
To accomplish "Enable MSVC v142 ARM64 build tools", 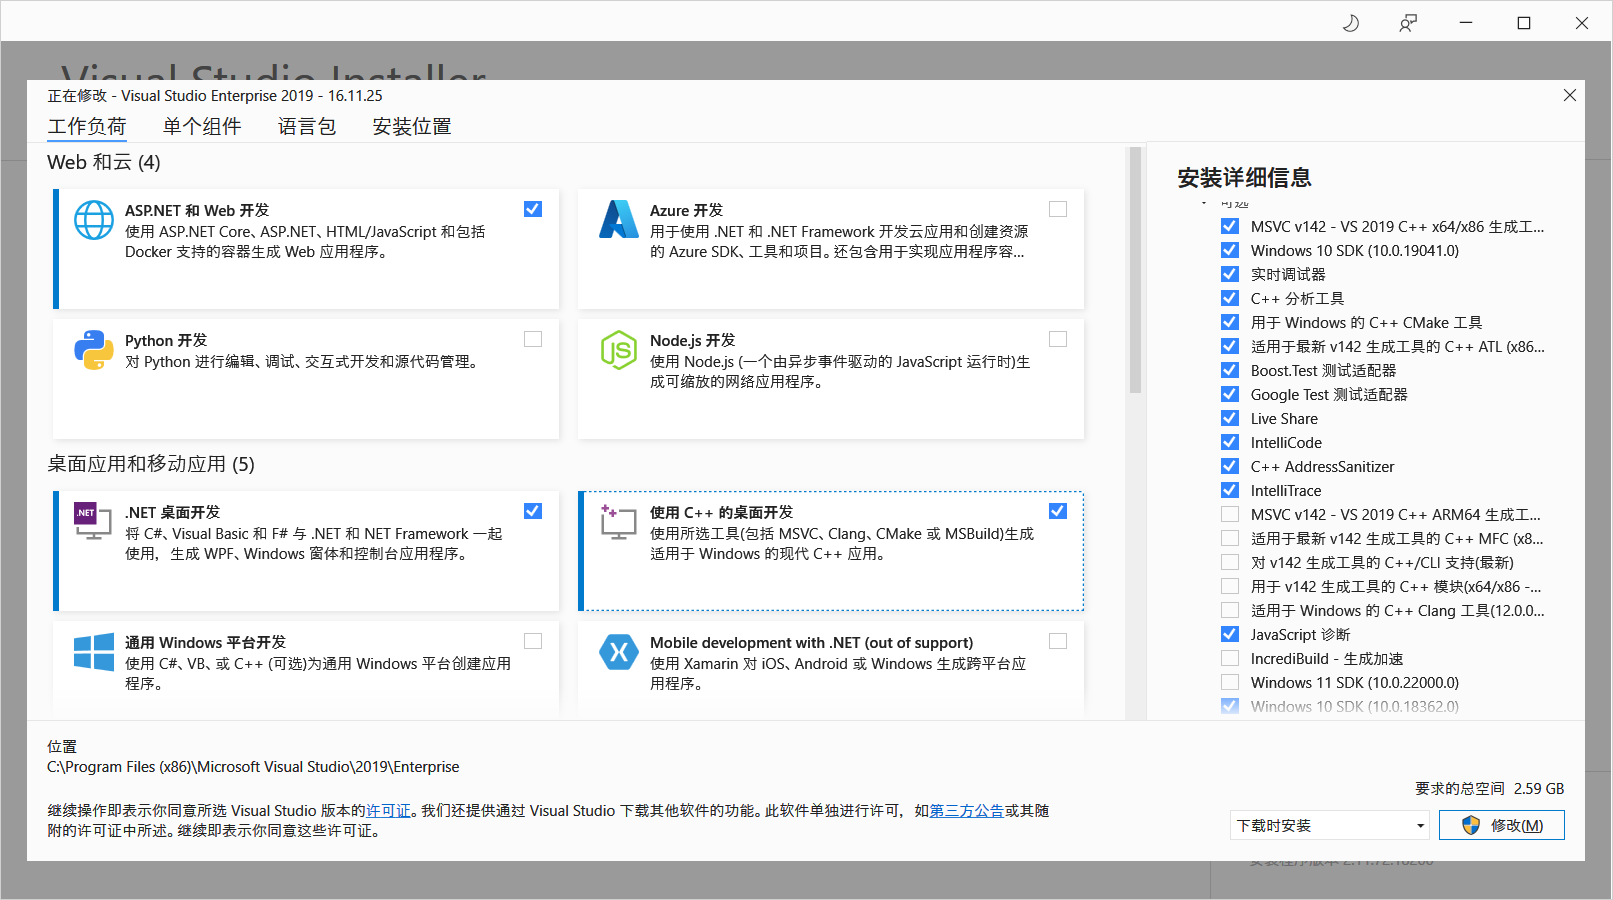I will (x=1230, y=514).
